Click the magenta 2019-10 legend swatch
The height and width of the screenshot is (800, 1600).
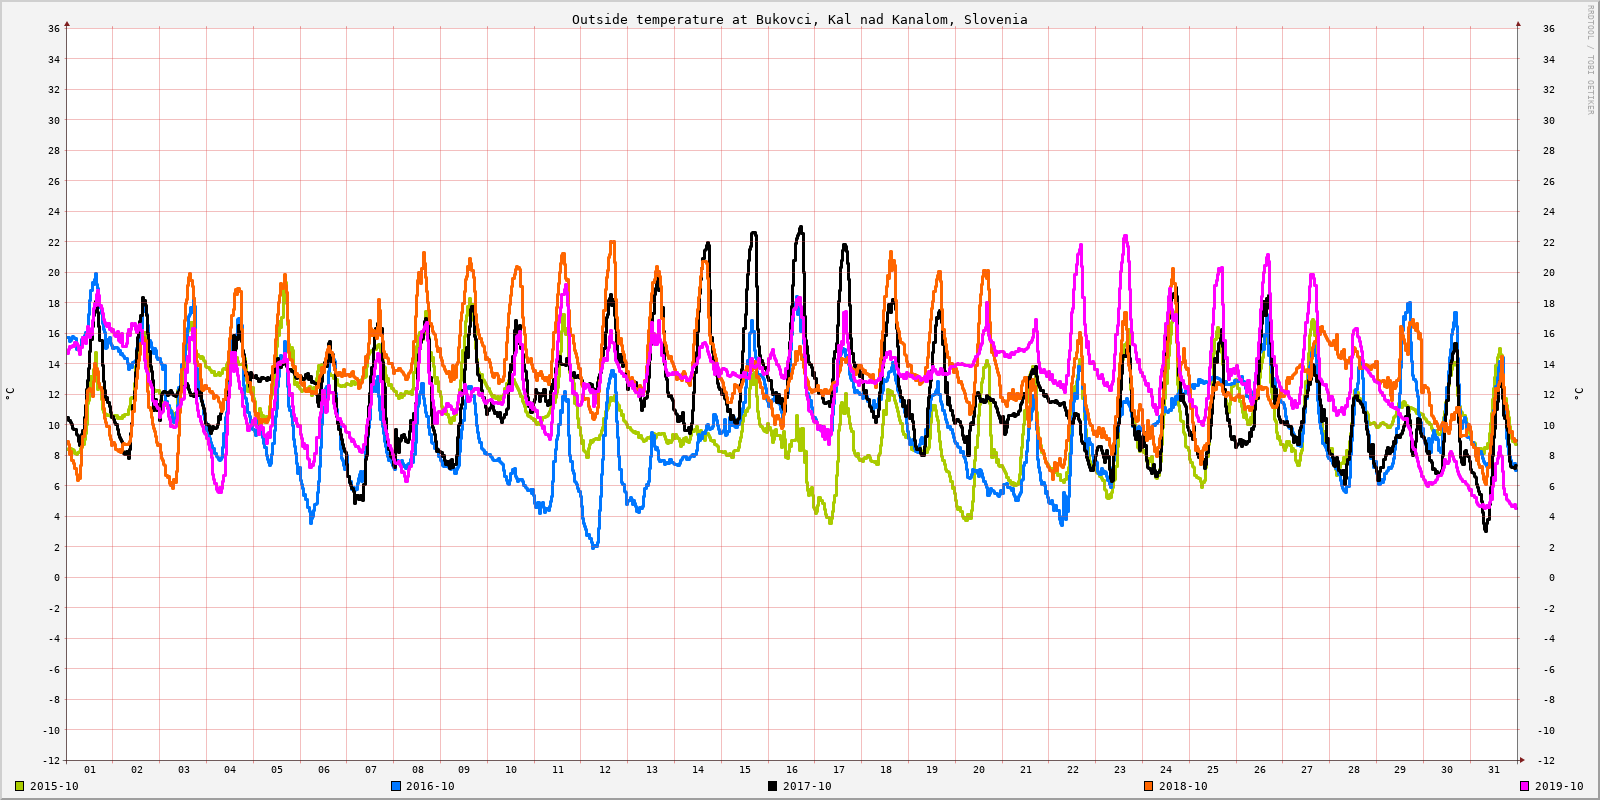pos(1524,786)
